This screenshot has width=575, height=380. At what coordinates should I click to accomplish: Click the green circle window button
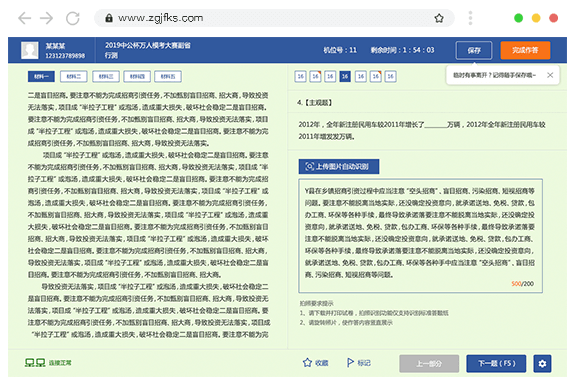(x=519, y=18)
